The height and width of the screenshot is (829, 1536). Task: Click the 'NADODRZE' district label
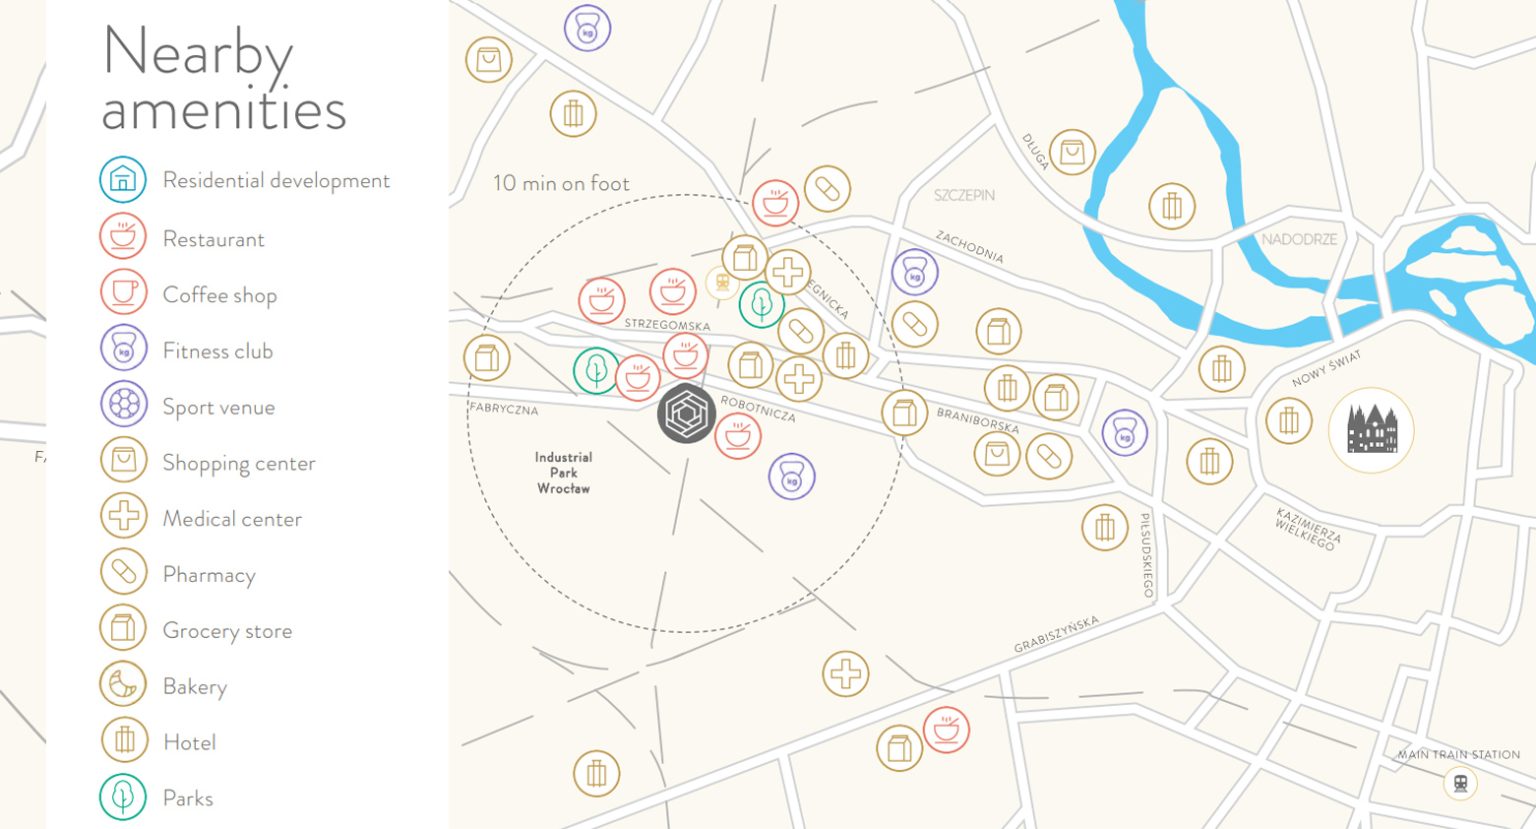(x=1299, y=239)
